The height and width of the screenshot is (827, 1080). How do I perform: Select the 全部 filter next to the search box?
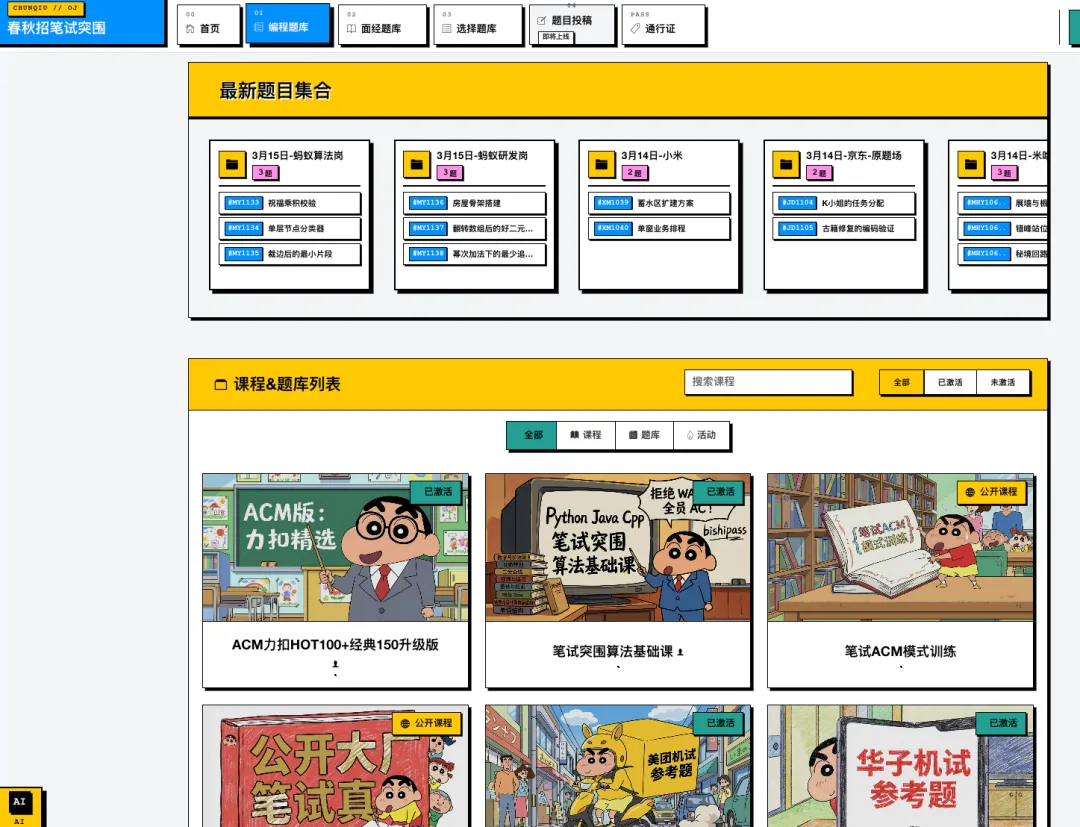(x=900, y=382)
